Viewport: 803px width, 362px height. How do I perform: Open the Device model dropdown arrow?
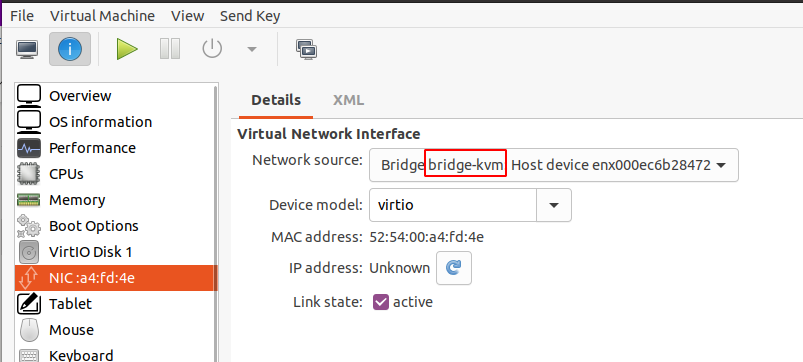click(554, 205)
